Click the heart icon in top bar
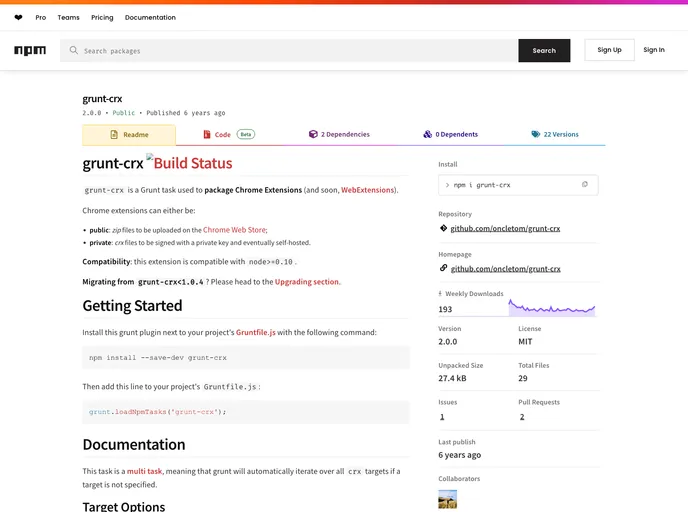 (x=18, y=18)
